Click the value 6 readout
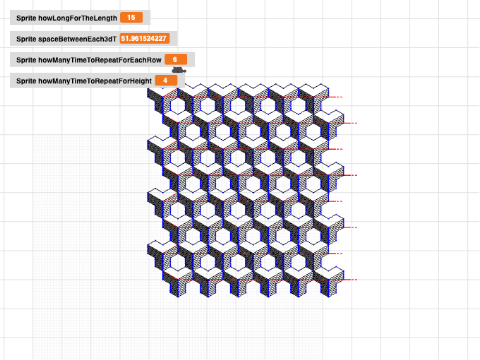Viewport: 480px width, 360px height. (x=176, y=60)
